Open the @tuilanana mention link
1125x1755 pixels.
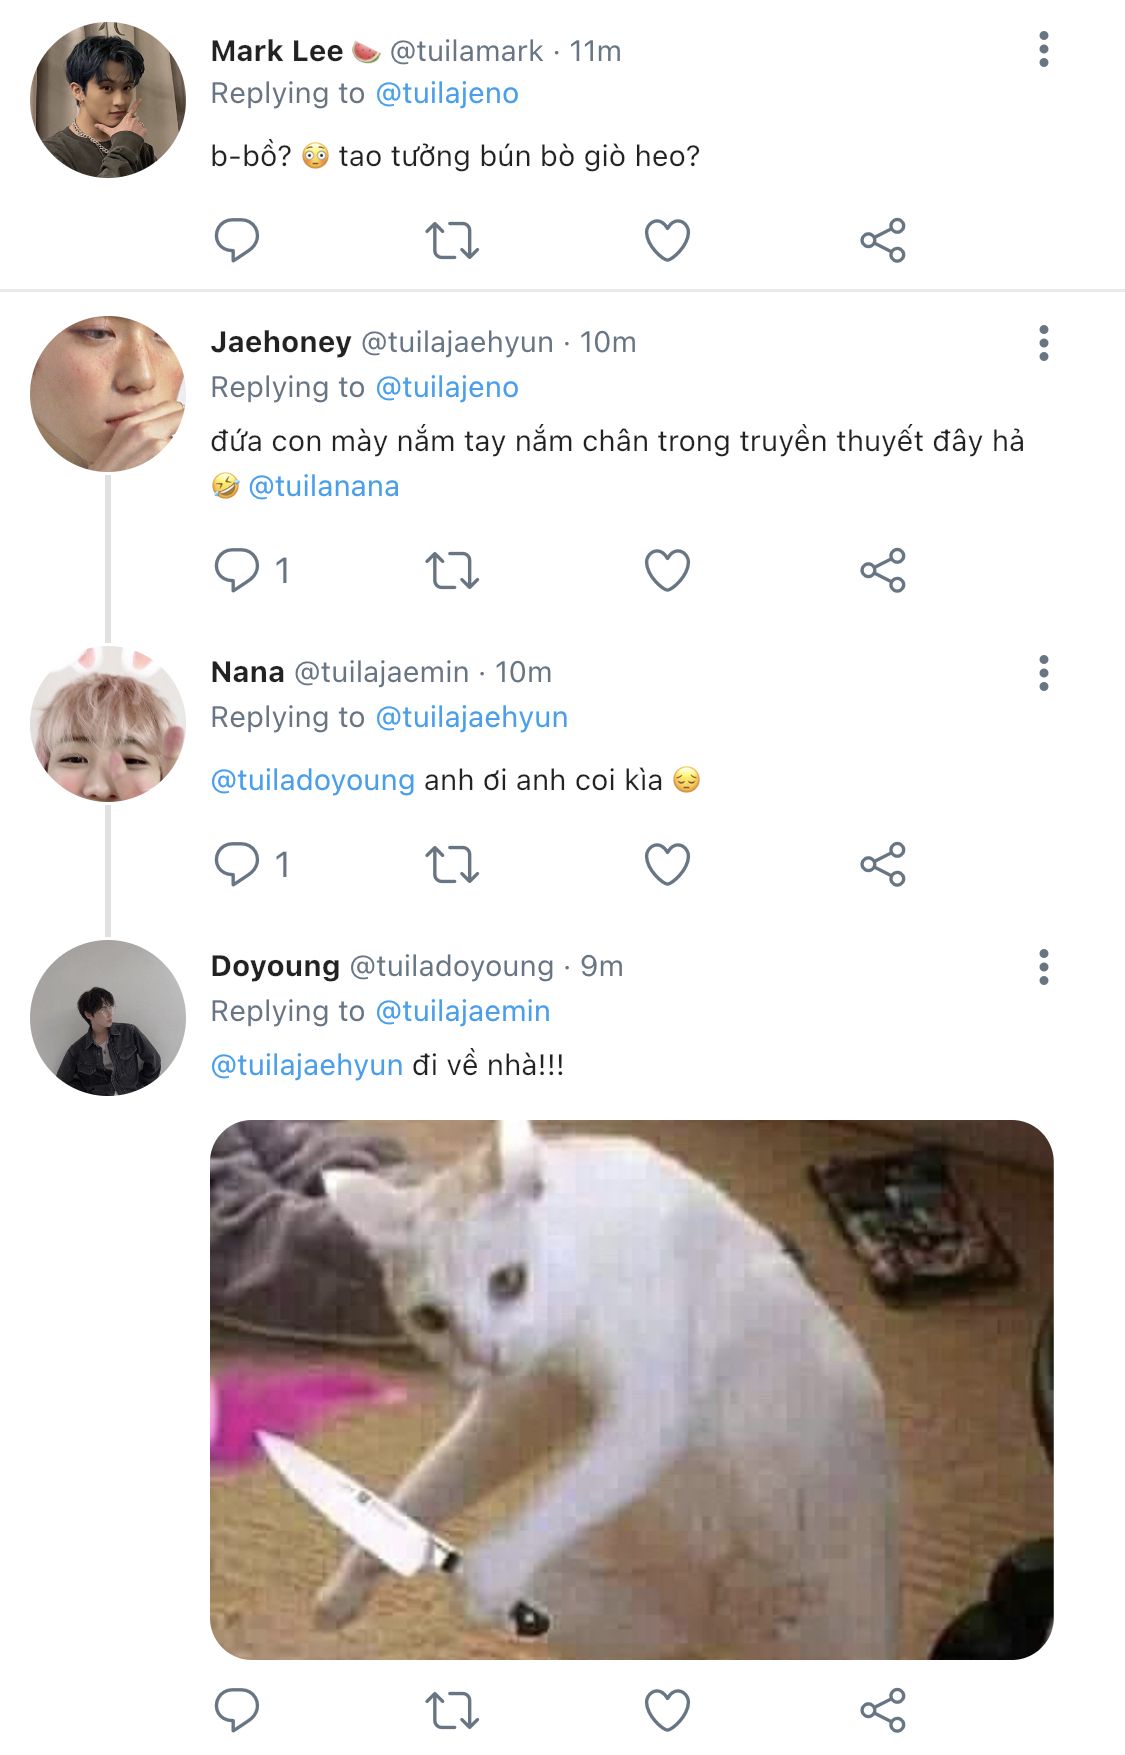coord(323,486)
